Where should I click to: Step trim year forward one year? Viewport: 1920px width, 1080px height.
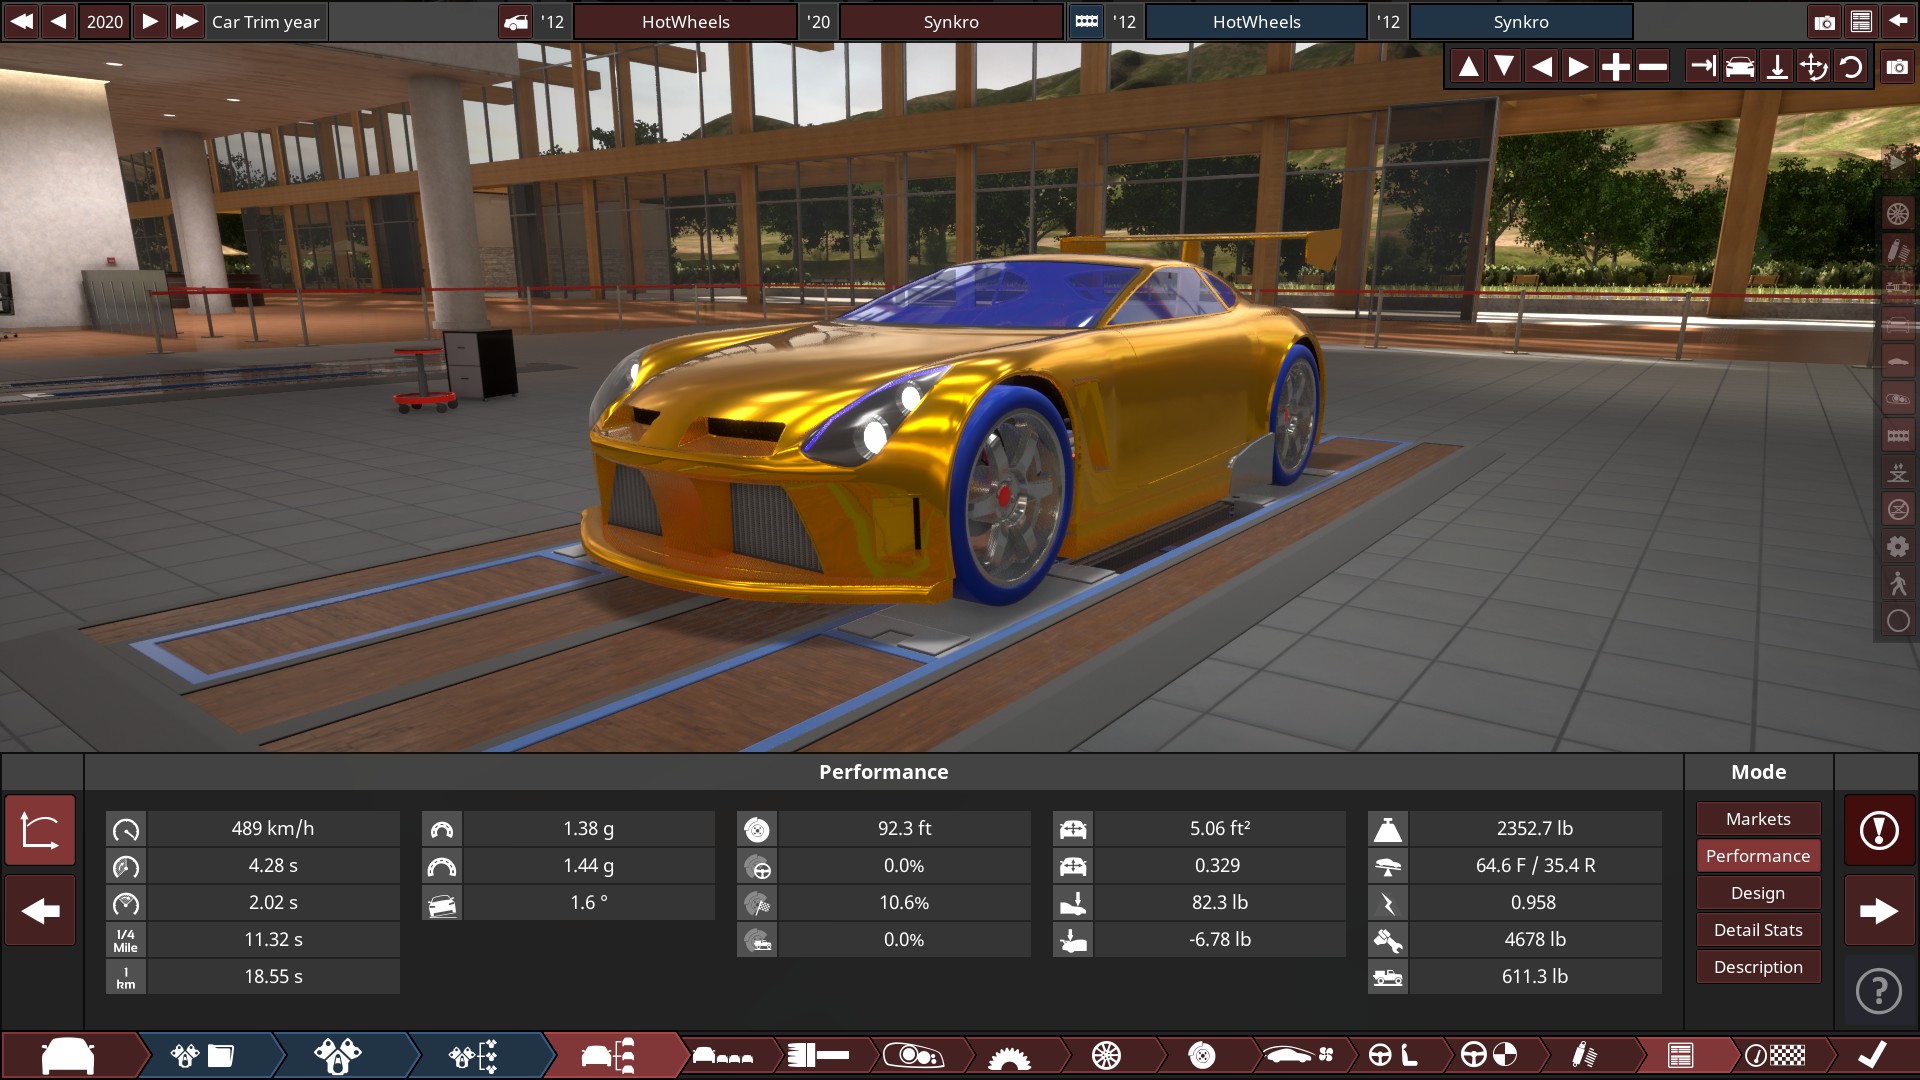[x=149, y=21]
